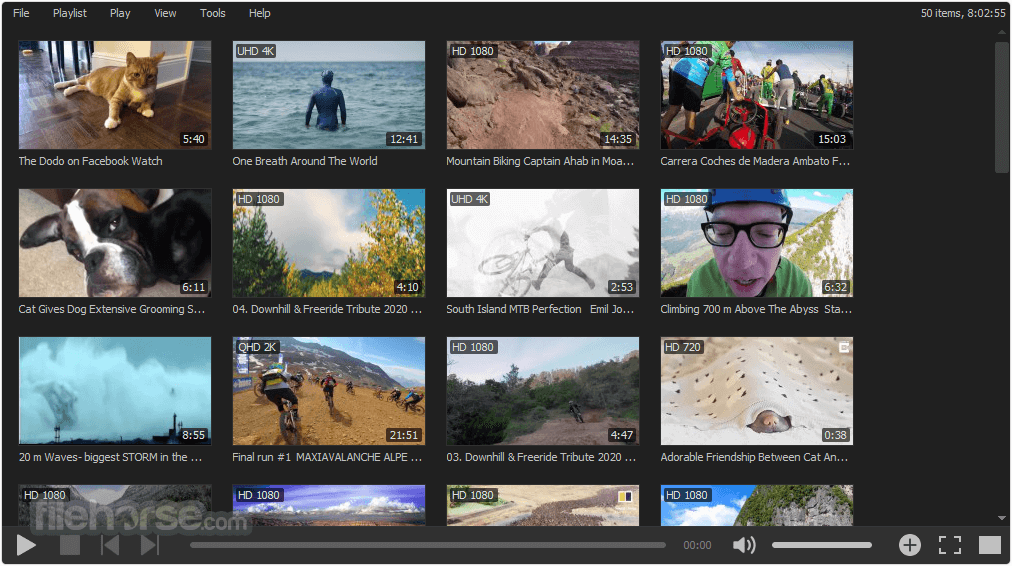
Task: Skip to the previous track
Action: 110,545
